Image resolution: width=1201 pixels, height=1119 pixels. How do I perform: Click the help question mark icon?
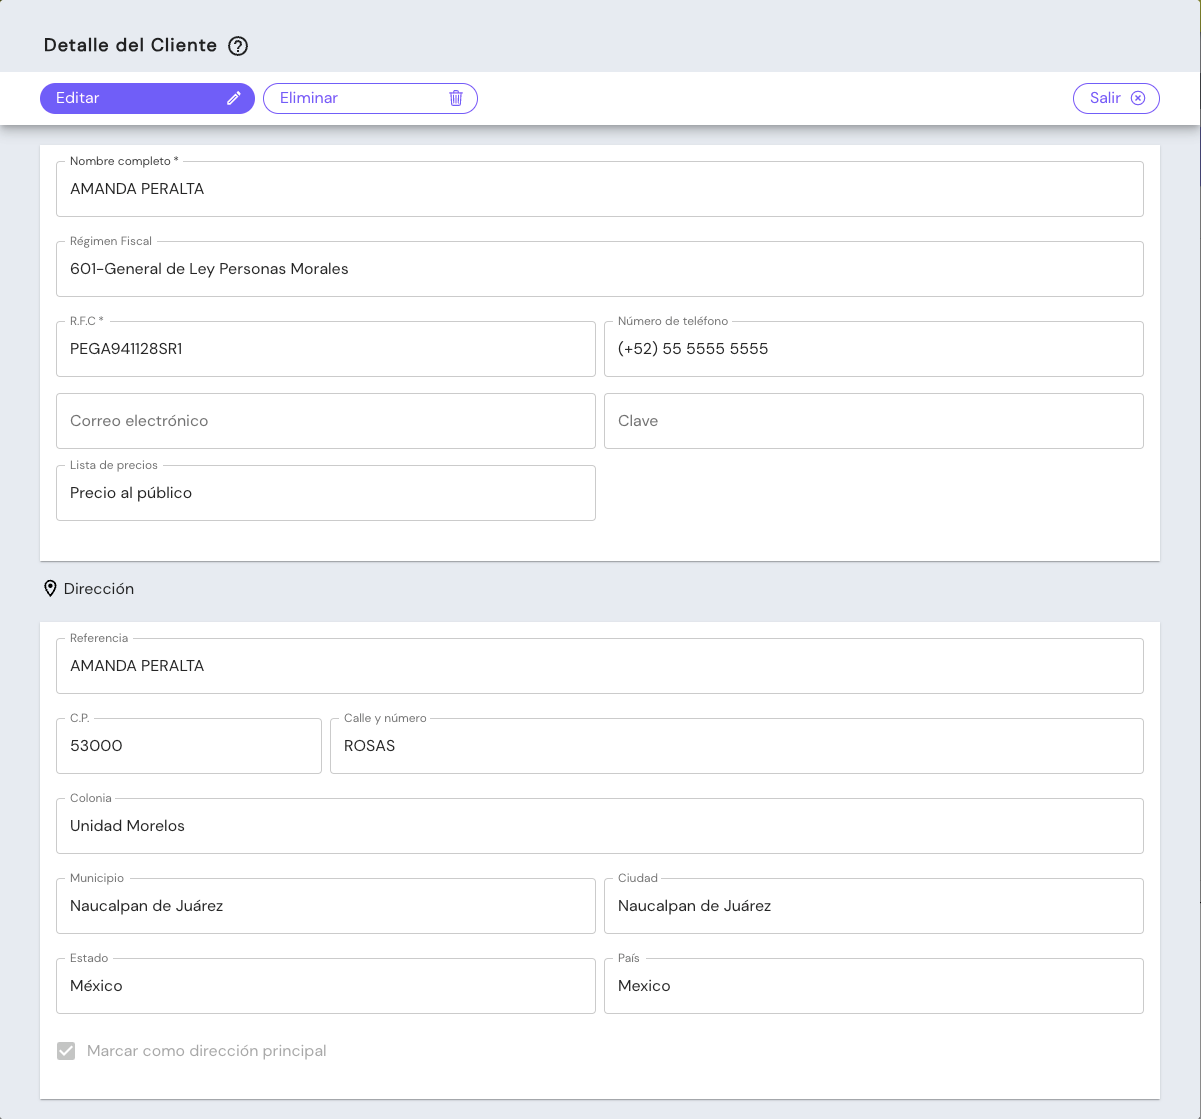pos(237,45)
